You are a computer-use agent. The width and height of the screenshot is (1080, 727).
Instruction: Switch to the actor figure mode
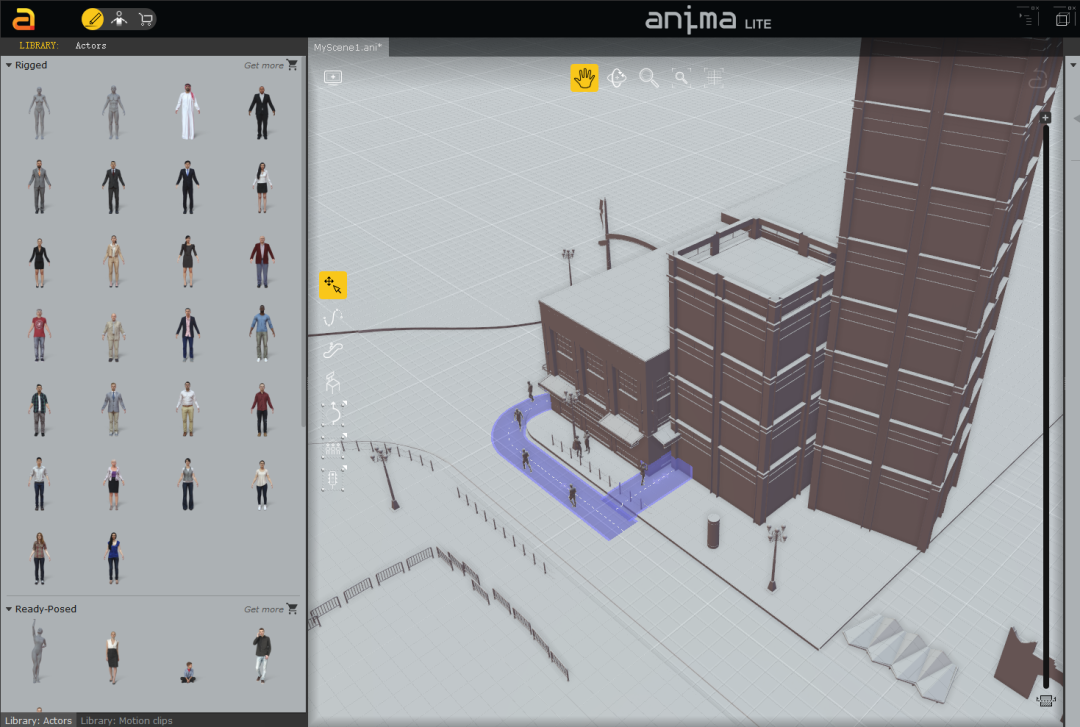pos(119,19)
